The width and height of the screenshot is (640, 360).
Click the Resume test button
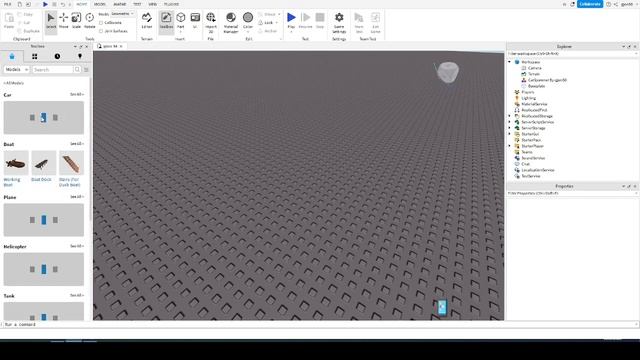tap(305, 21)
